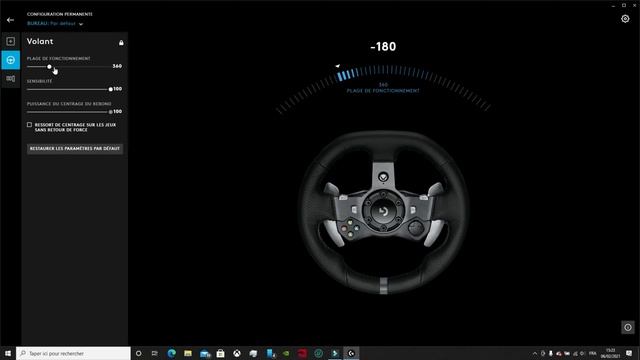This screenshot has width=640, height=360.
Task: Focus the Taper ici pour rechercher box
Action: click(x=73, y=353)
